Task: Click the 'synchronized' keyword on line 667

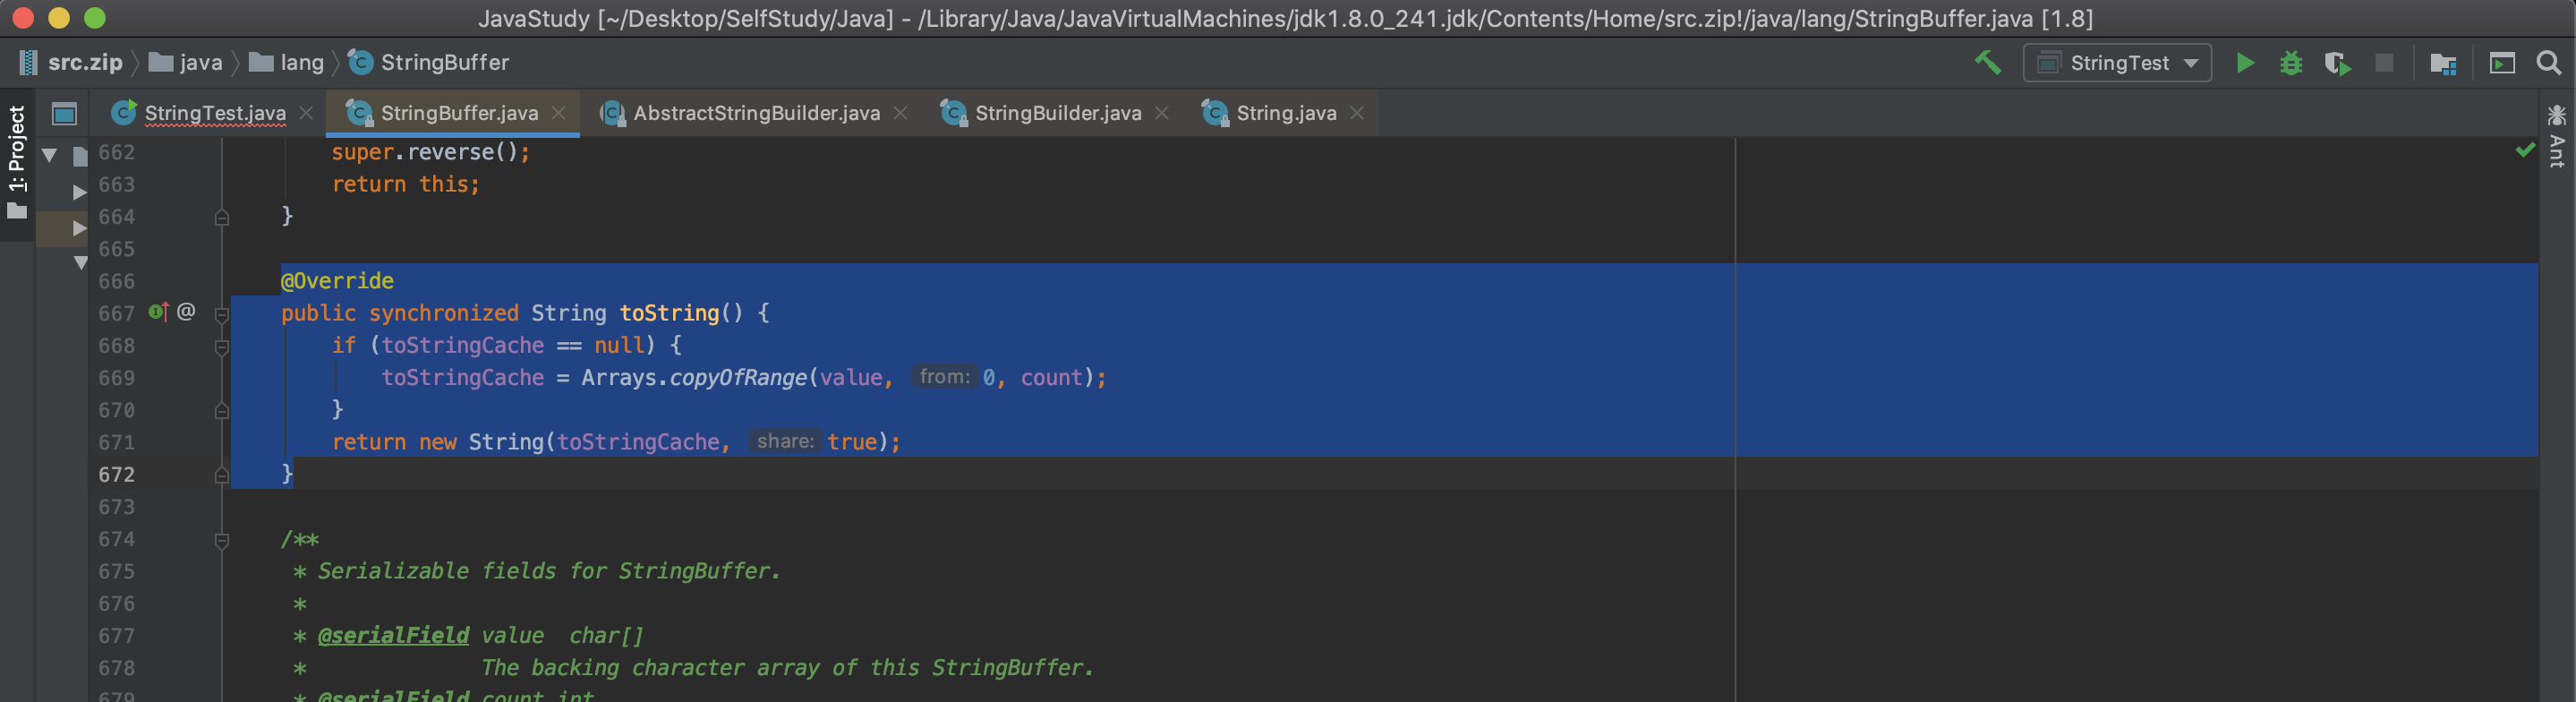Action: point(444,313)
